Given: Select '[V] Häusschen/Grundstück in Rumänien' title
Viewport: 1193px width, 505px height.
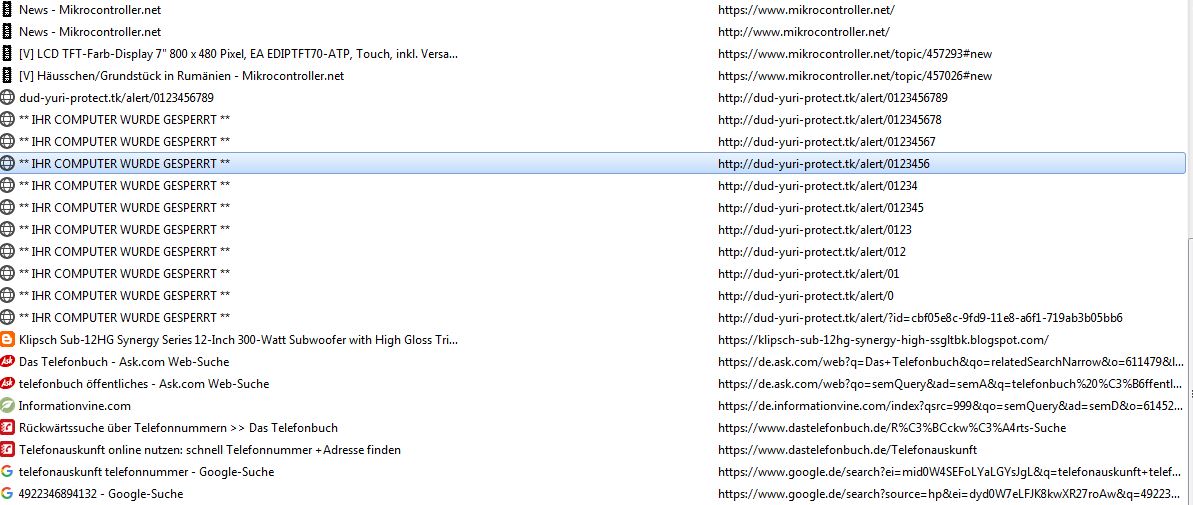Looking at the screenshot, I should 182,76.
